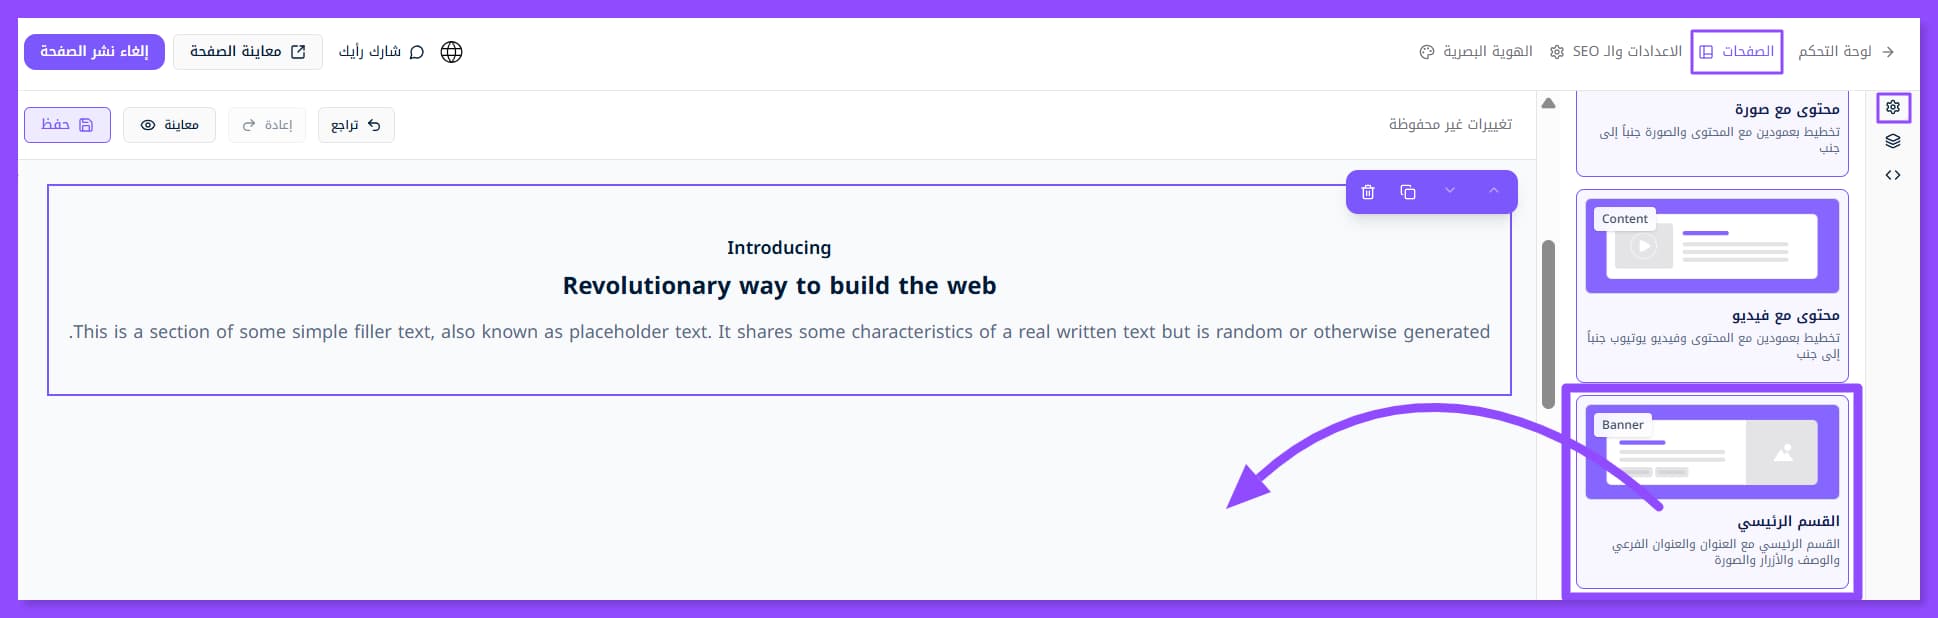Toggle preview mode with معاينة eye button
Screen dimensions: 1938x618
point(169,125)
